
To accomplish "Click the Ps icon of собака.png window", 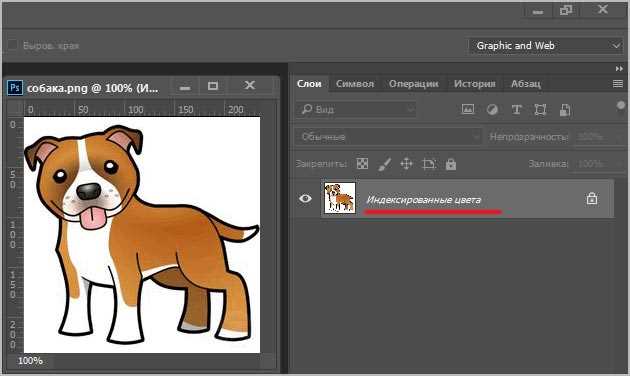I will point(15,87).
